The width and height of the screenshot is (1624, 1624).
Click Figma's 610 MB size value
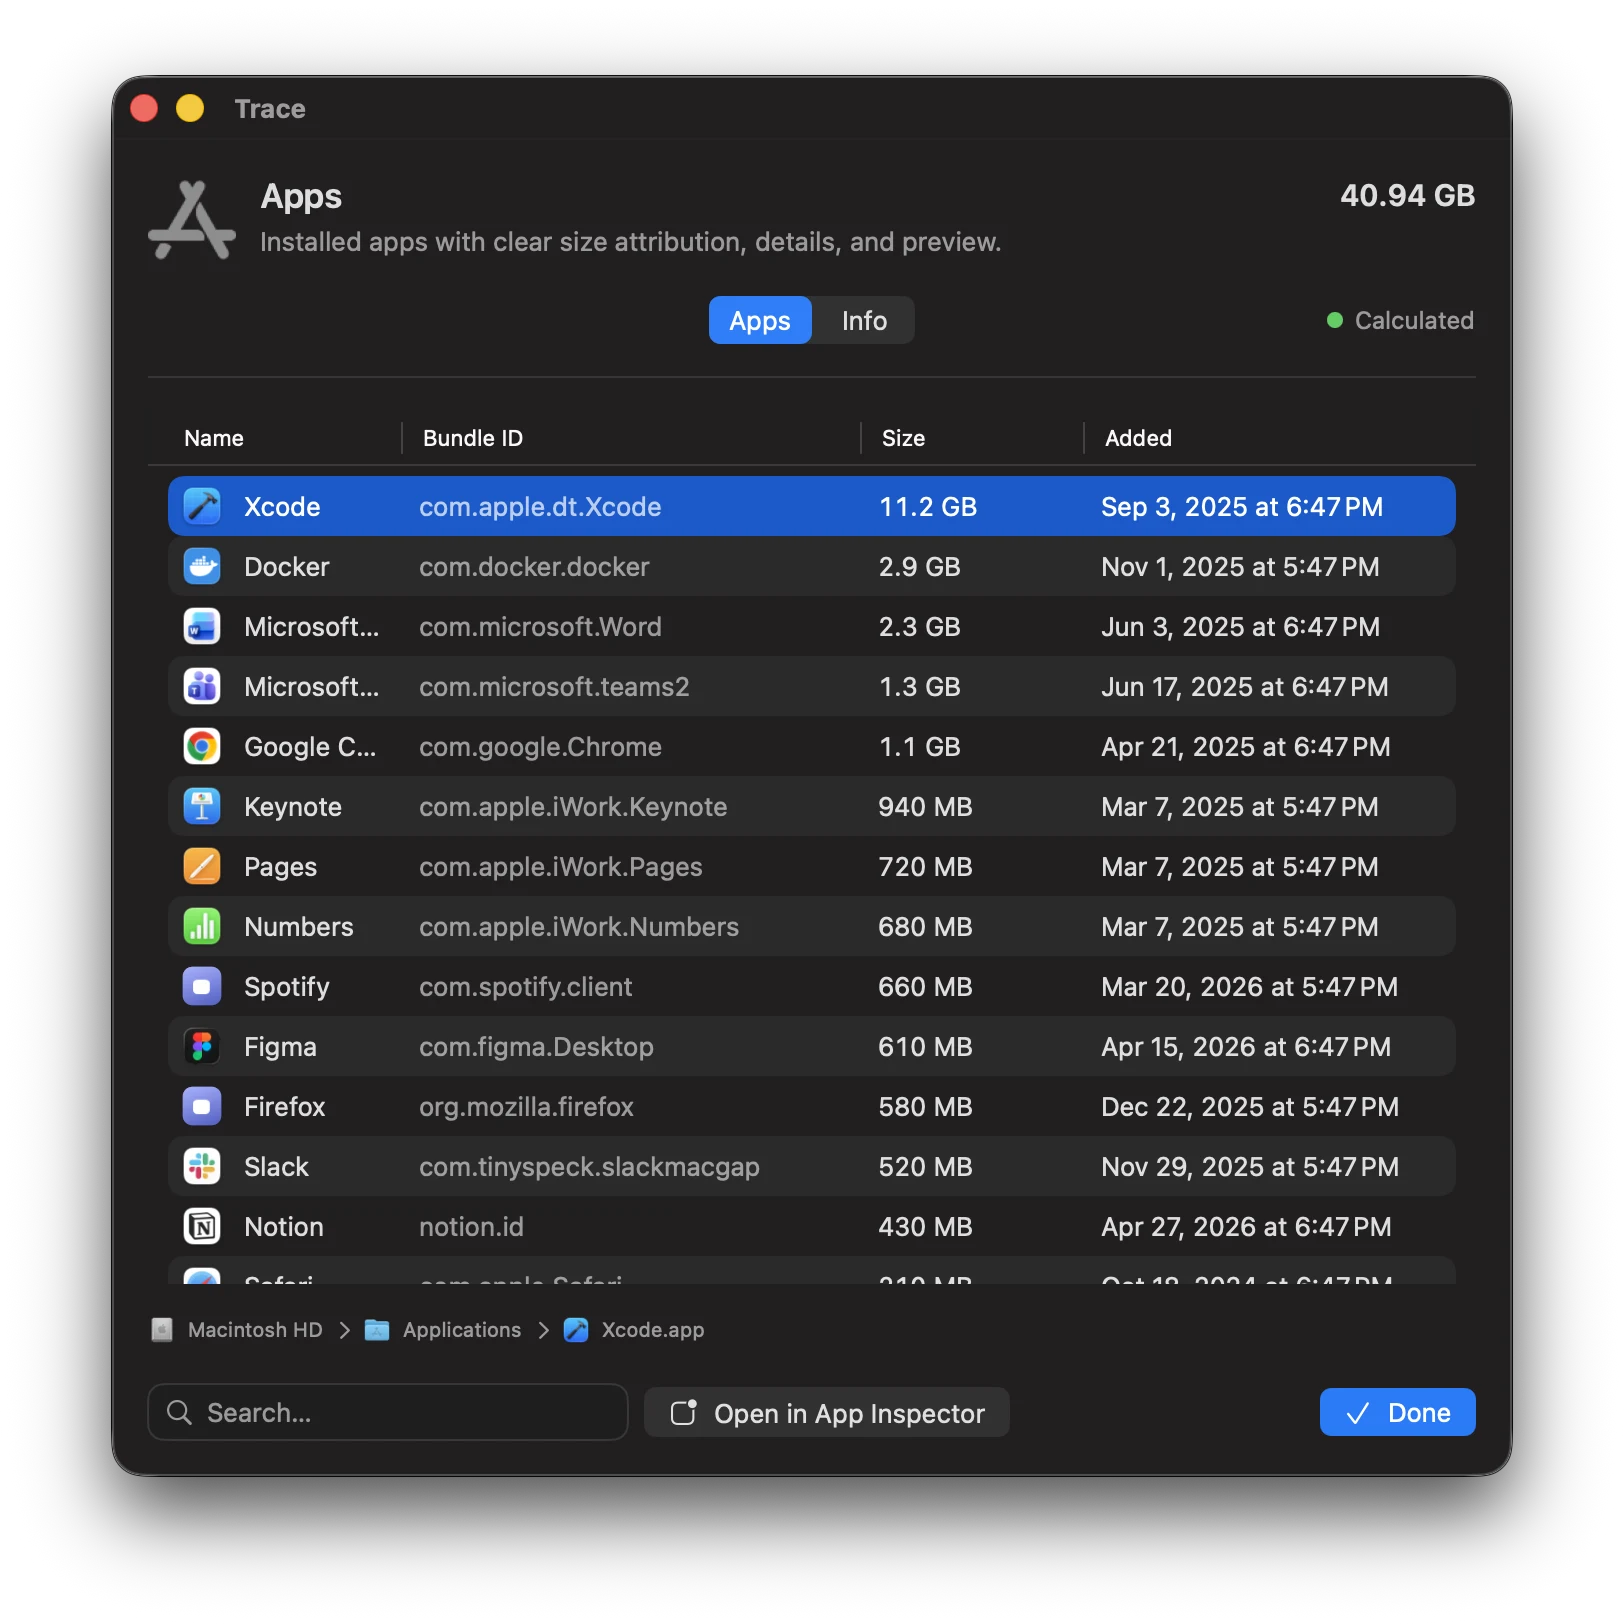coord(925,1047)
